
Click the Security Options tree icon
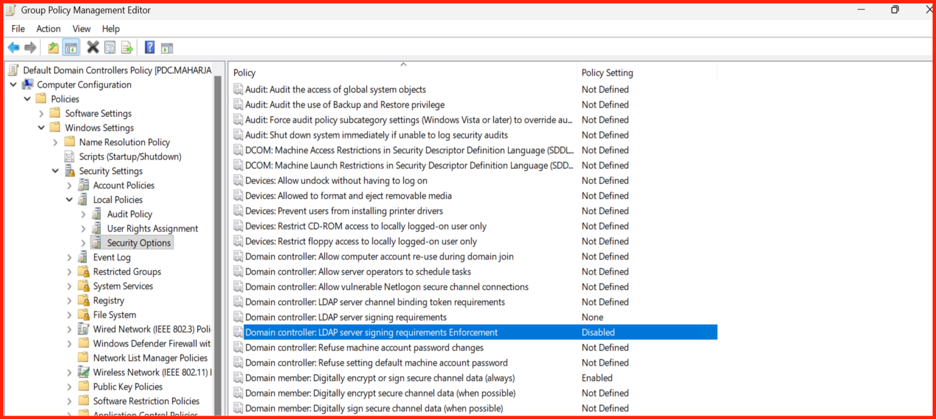pos(97,243)
